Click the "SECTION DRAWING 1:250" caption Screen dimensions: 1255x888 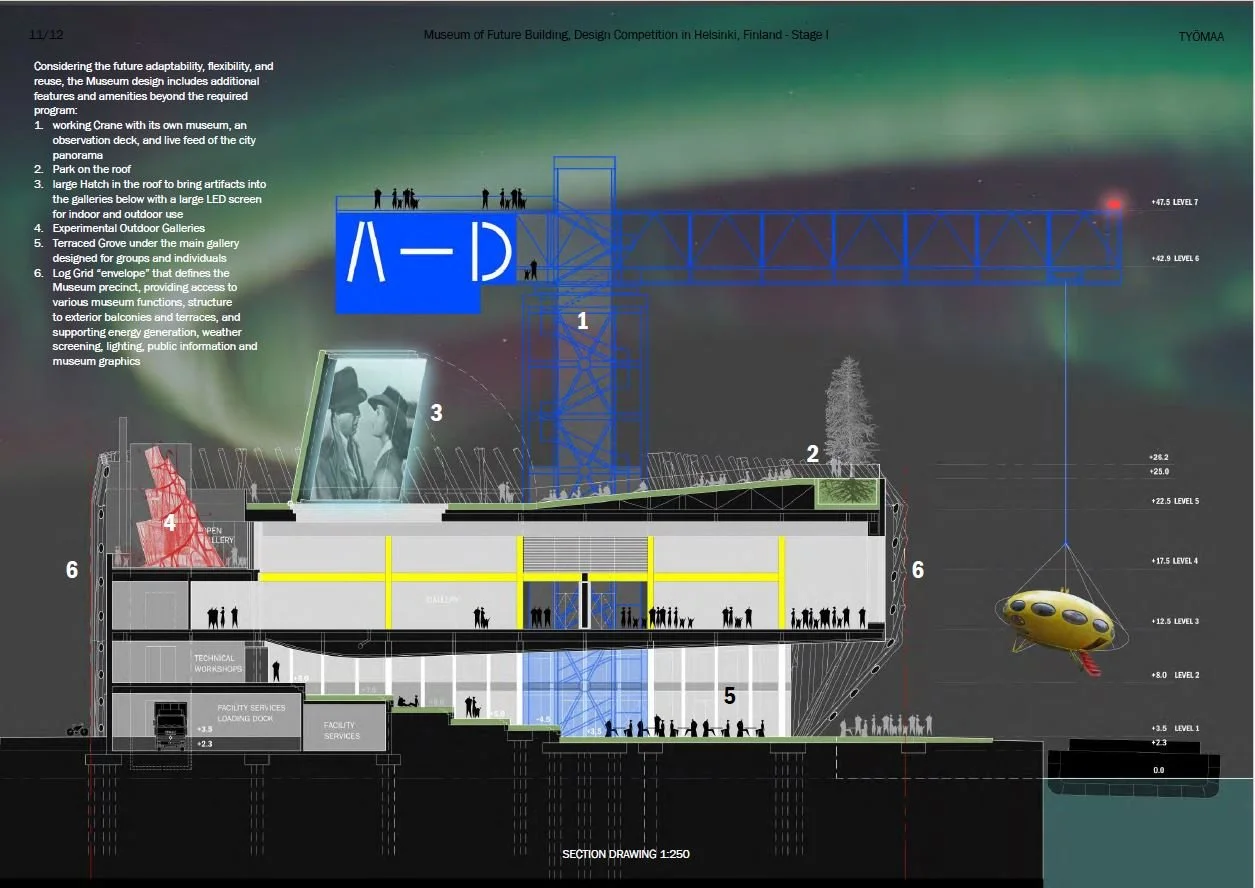626,854
